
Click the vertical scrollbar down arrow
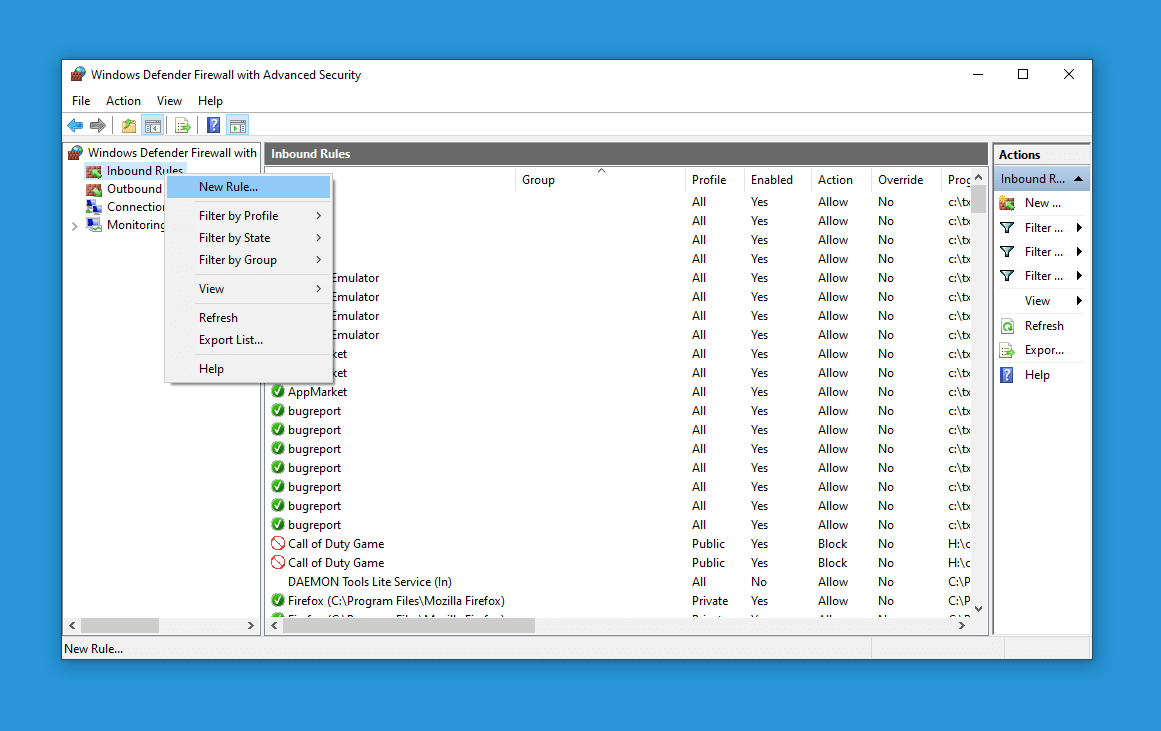[x=978, y=609]
